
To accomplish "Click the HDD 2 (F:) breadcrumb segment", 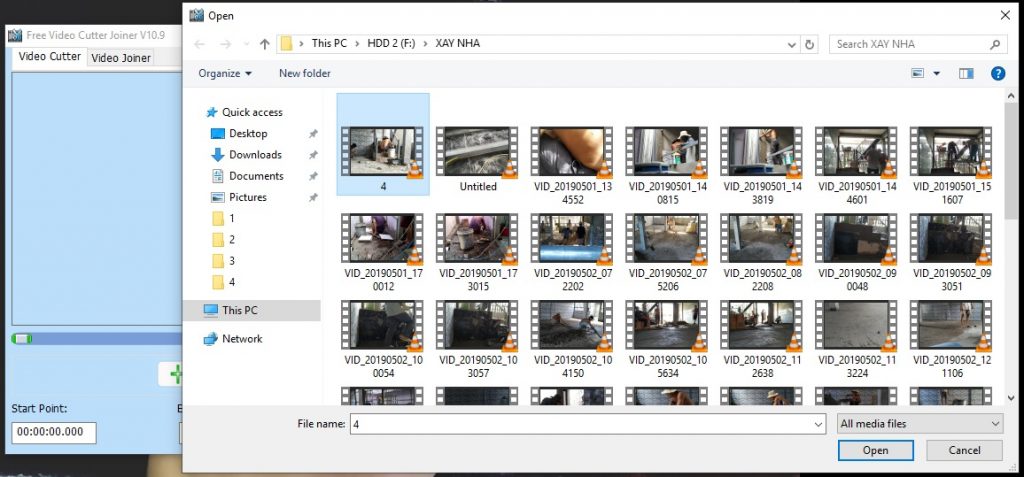I will [391, 44].
